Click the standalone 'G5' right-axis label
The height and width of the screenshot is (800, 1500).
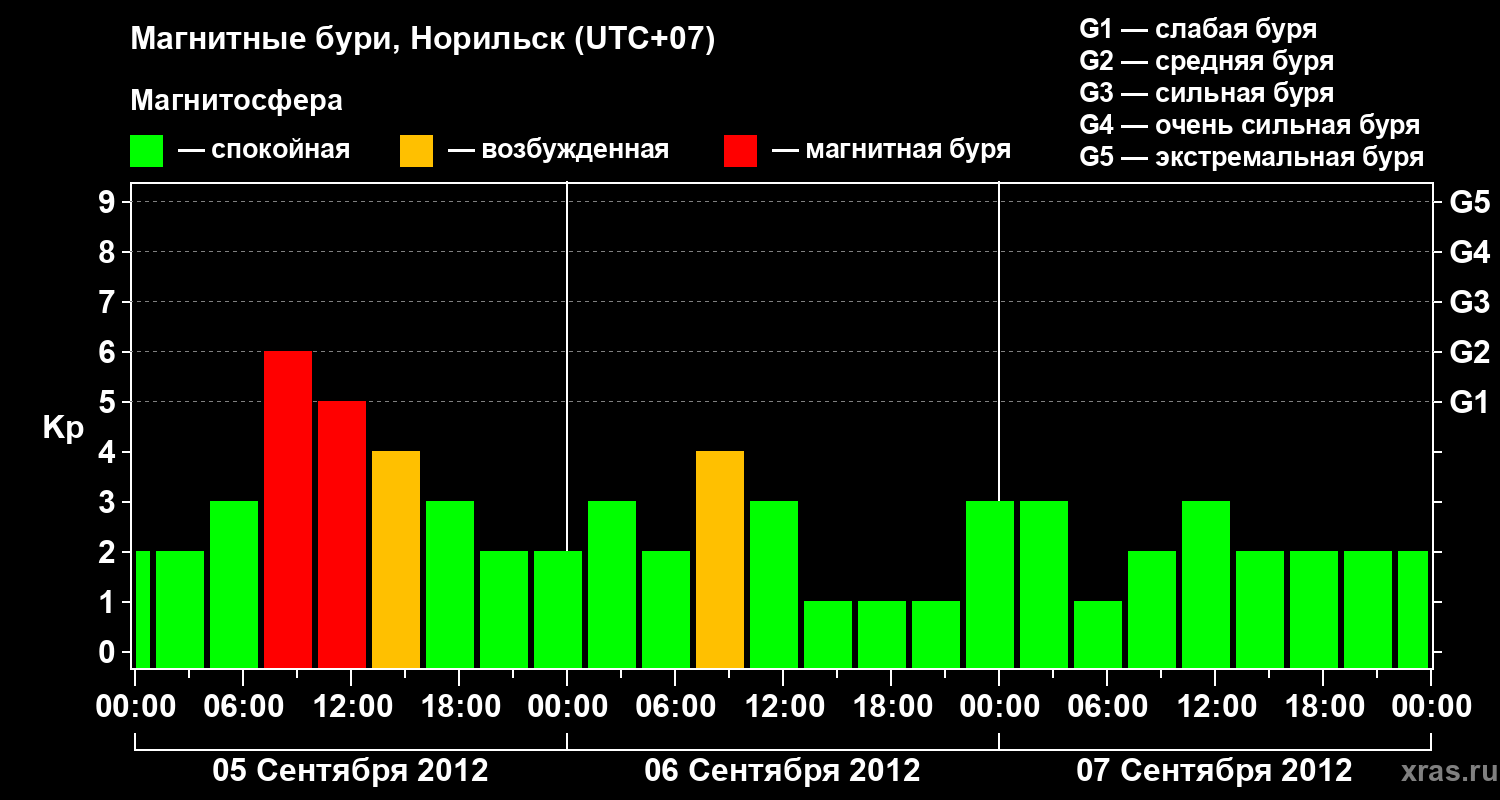click(1469, 202)
